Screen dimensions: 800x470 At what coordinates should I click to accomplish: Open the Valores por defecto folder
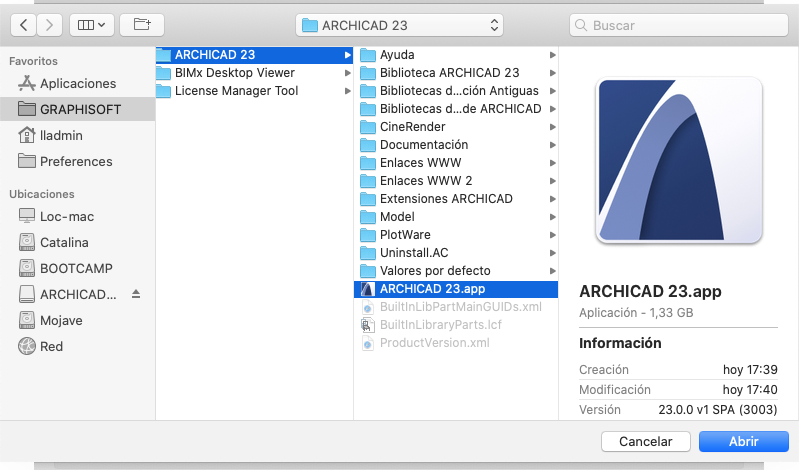click(x=456, y=270)
